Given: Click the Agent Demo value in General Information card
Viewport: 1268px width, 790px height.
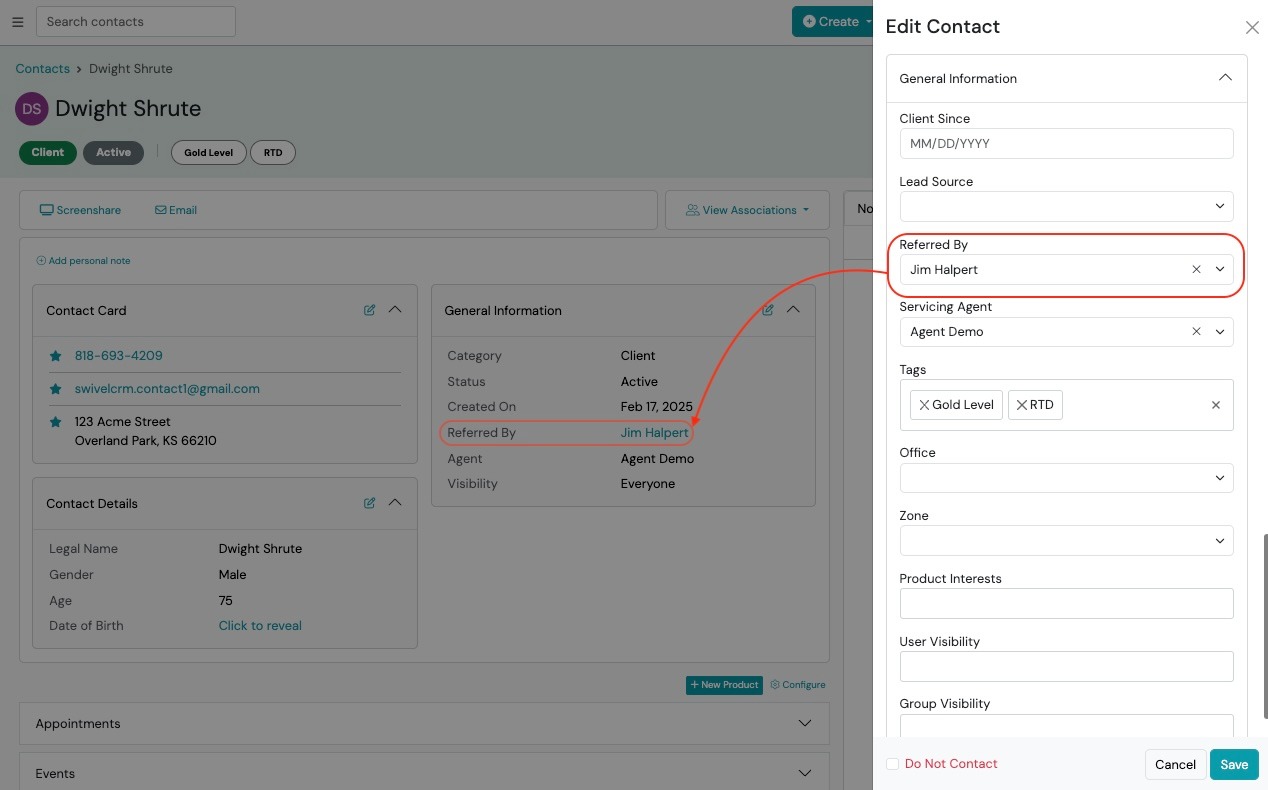Looking at the screenshot, I should pos(657,459).
